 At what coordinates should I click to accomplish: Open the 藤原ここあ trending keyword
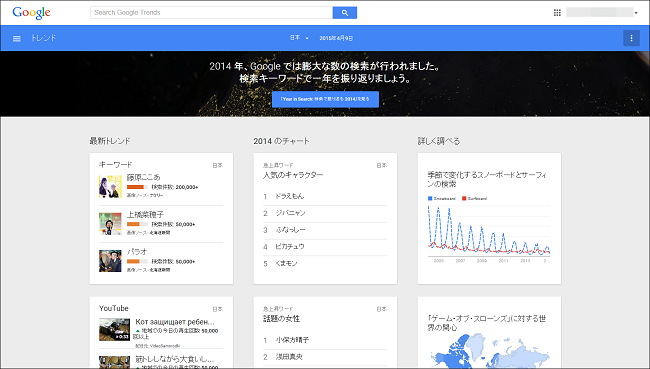143,177
